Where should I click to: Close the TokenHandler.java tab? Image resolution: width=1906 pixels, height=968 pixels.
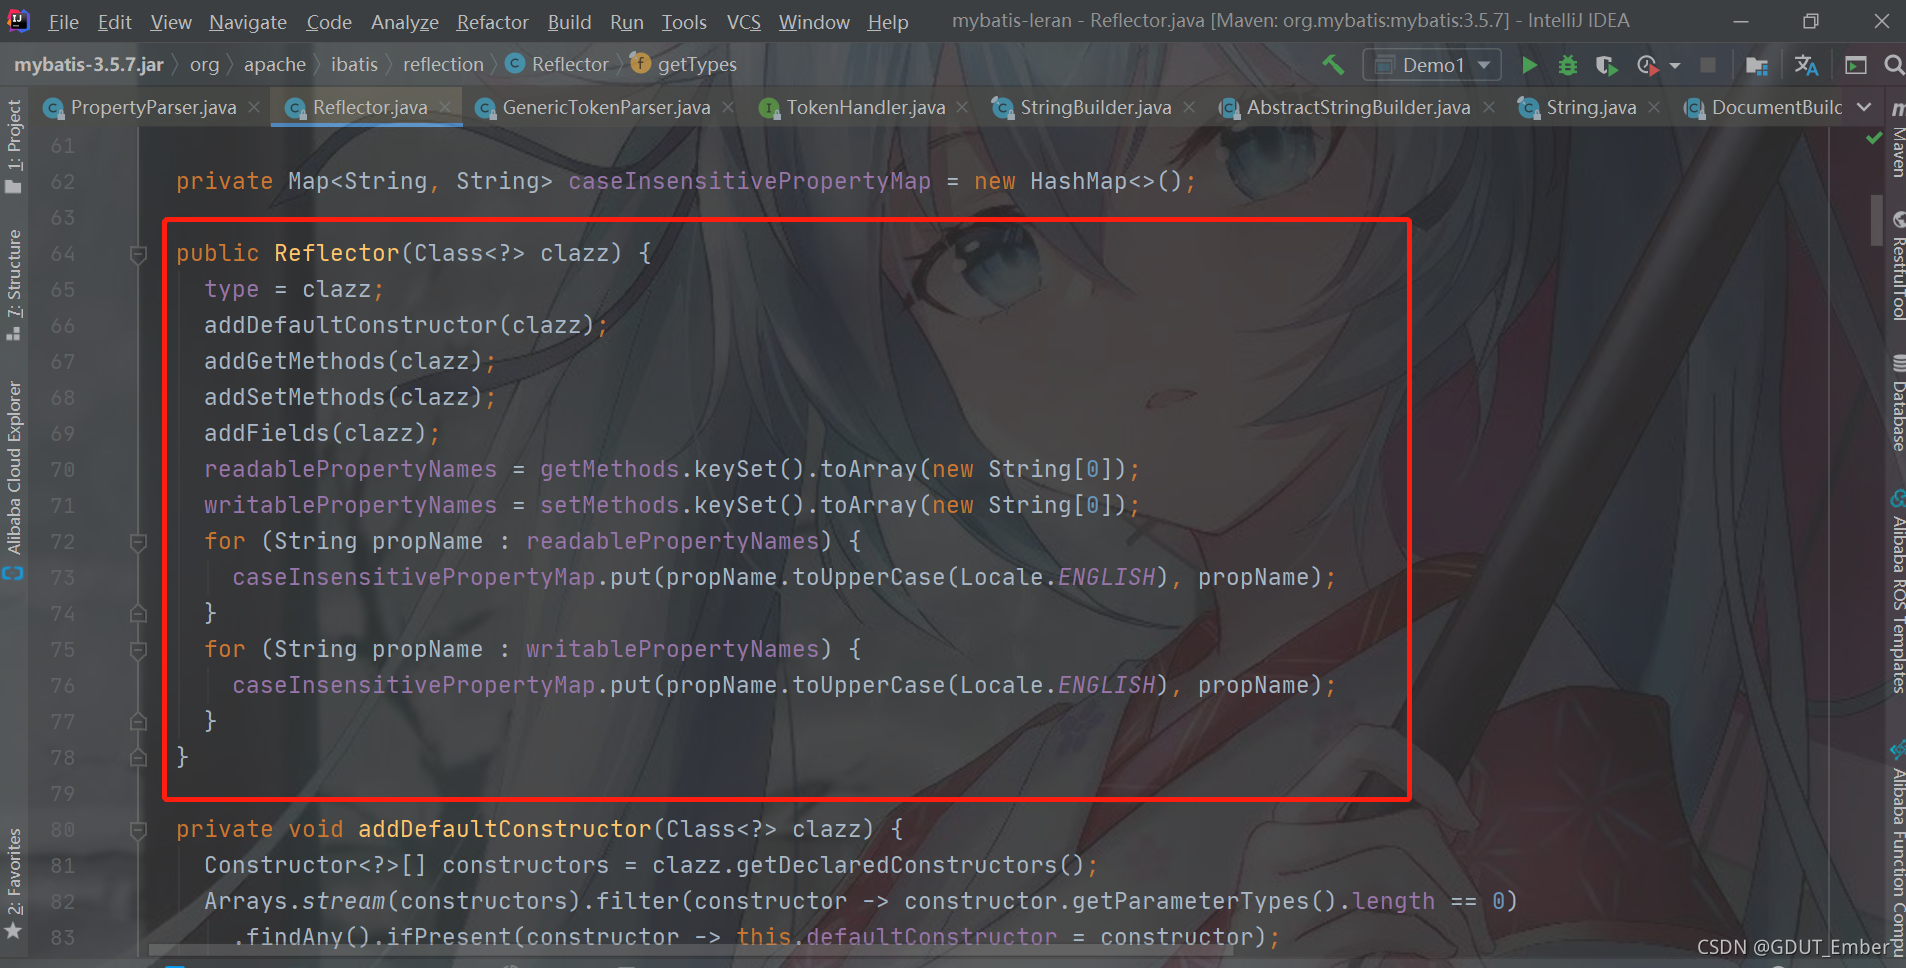(x=962, y=107)
